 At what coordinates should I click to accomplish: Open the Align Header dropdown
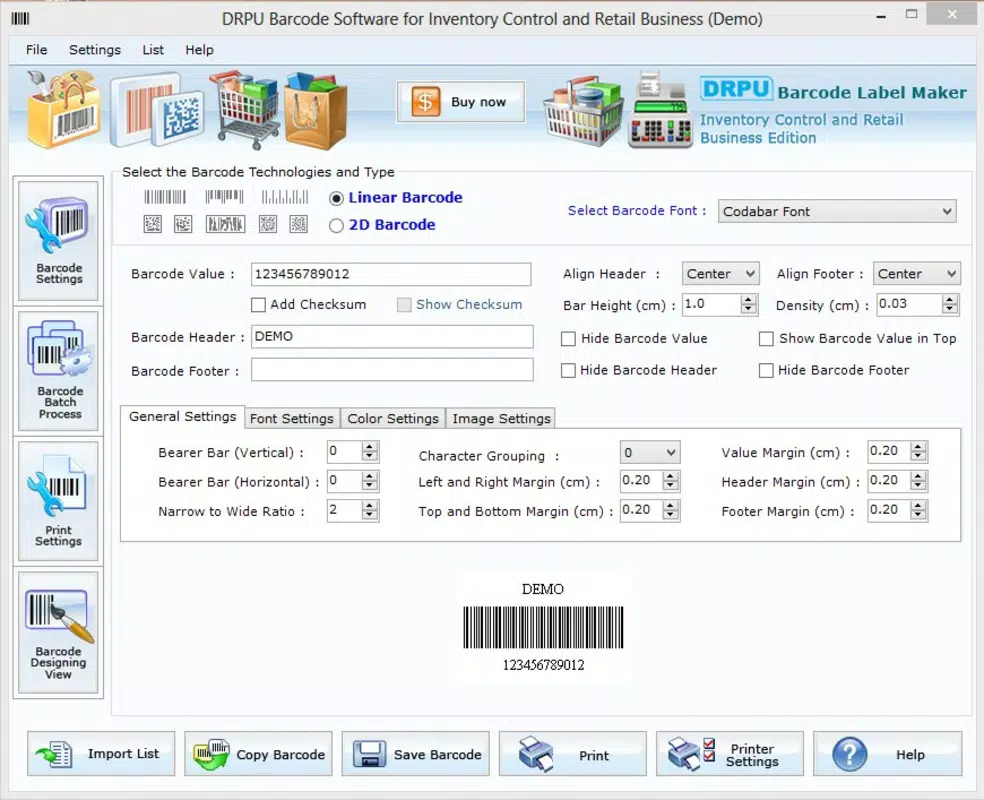coord(720,274)
